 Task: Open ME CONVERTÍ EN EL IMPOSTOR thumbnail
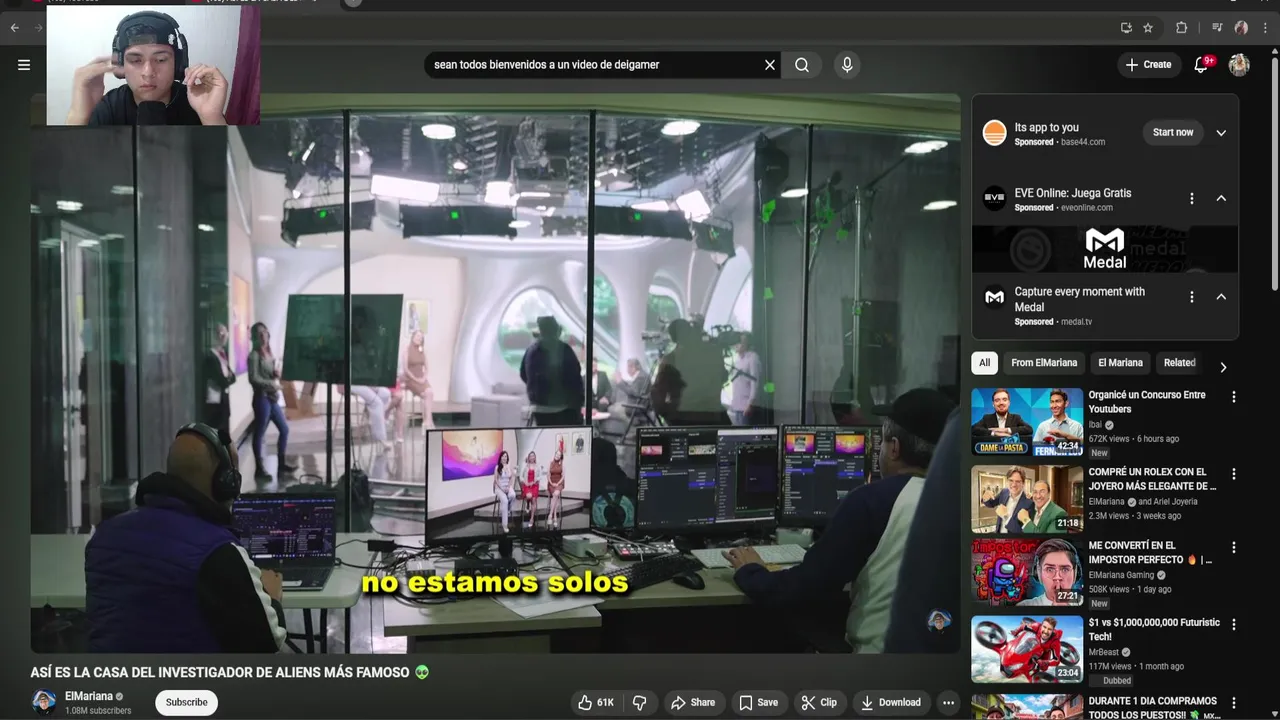coord(1027,573)
